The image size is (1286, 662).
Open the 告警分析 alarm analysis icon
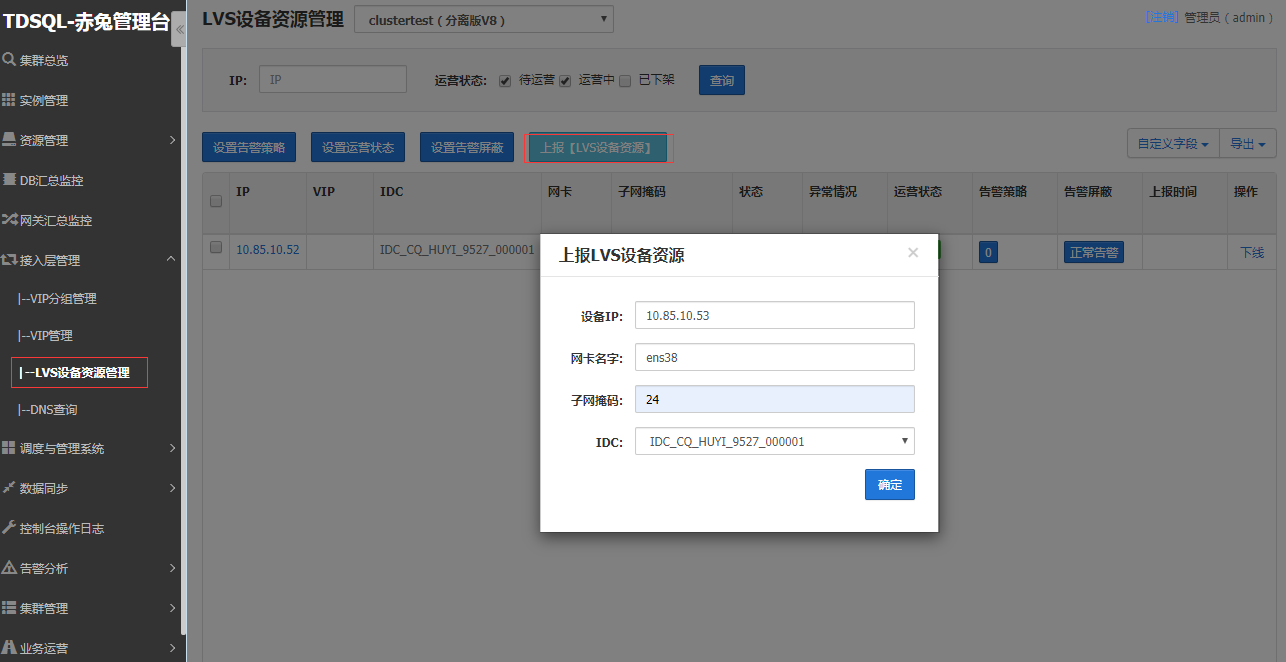(x=8, y=568)
